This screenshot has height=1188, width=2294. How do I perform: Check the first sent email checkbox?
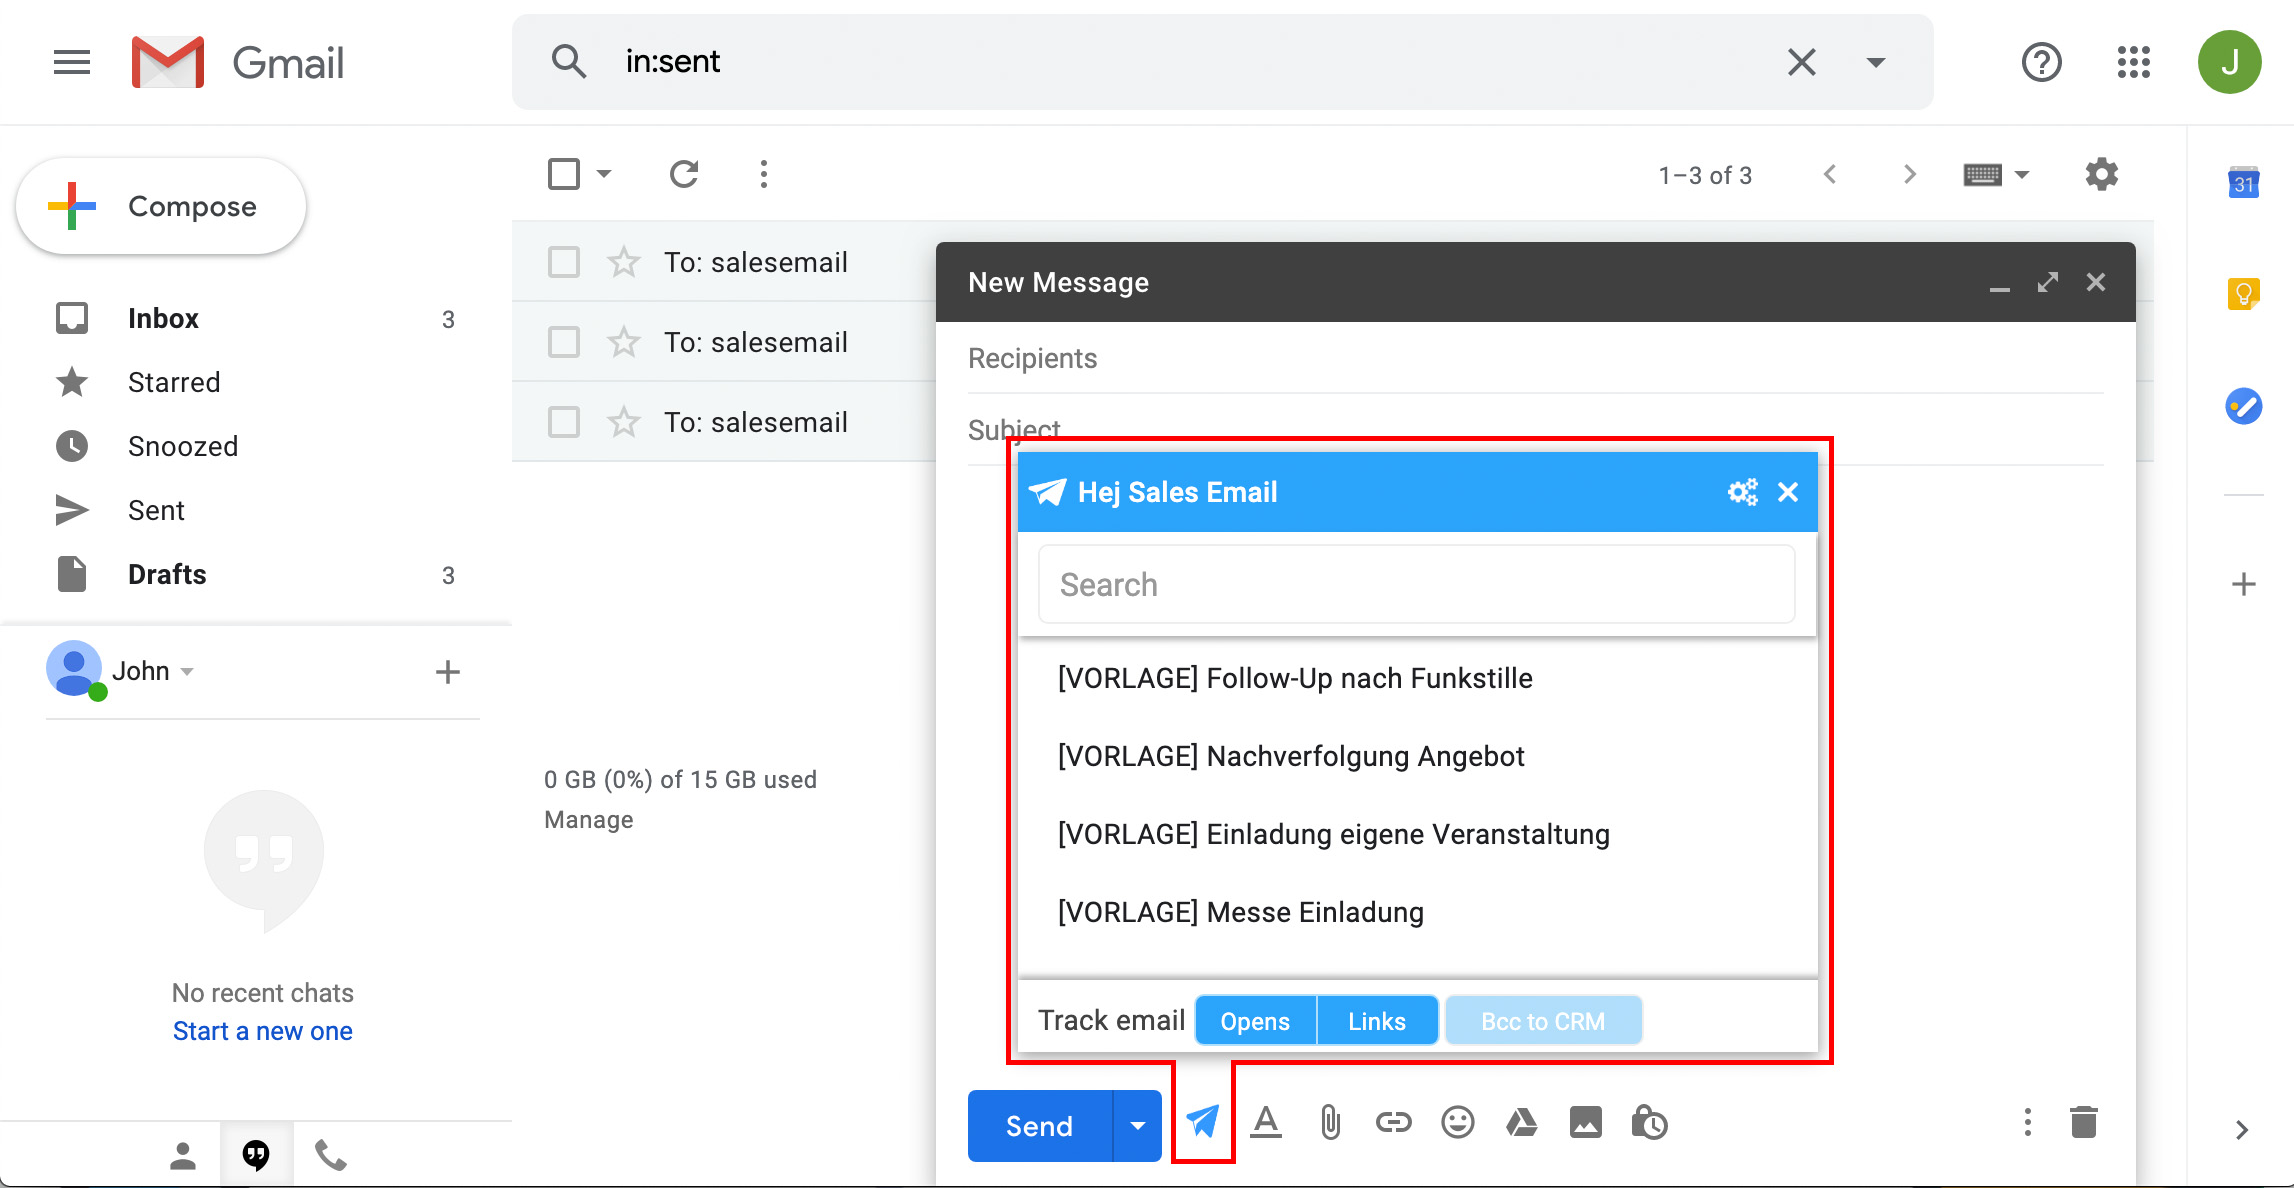click(x=564, y=262)
